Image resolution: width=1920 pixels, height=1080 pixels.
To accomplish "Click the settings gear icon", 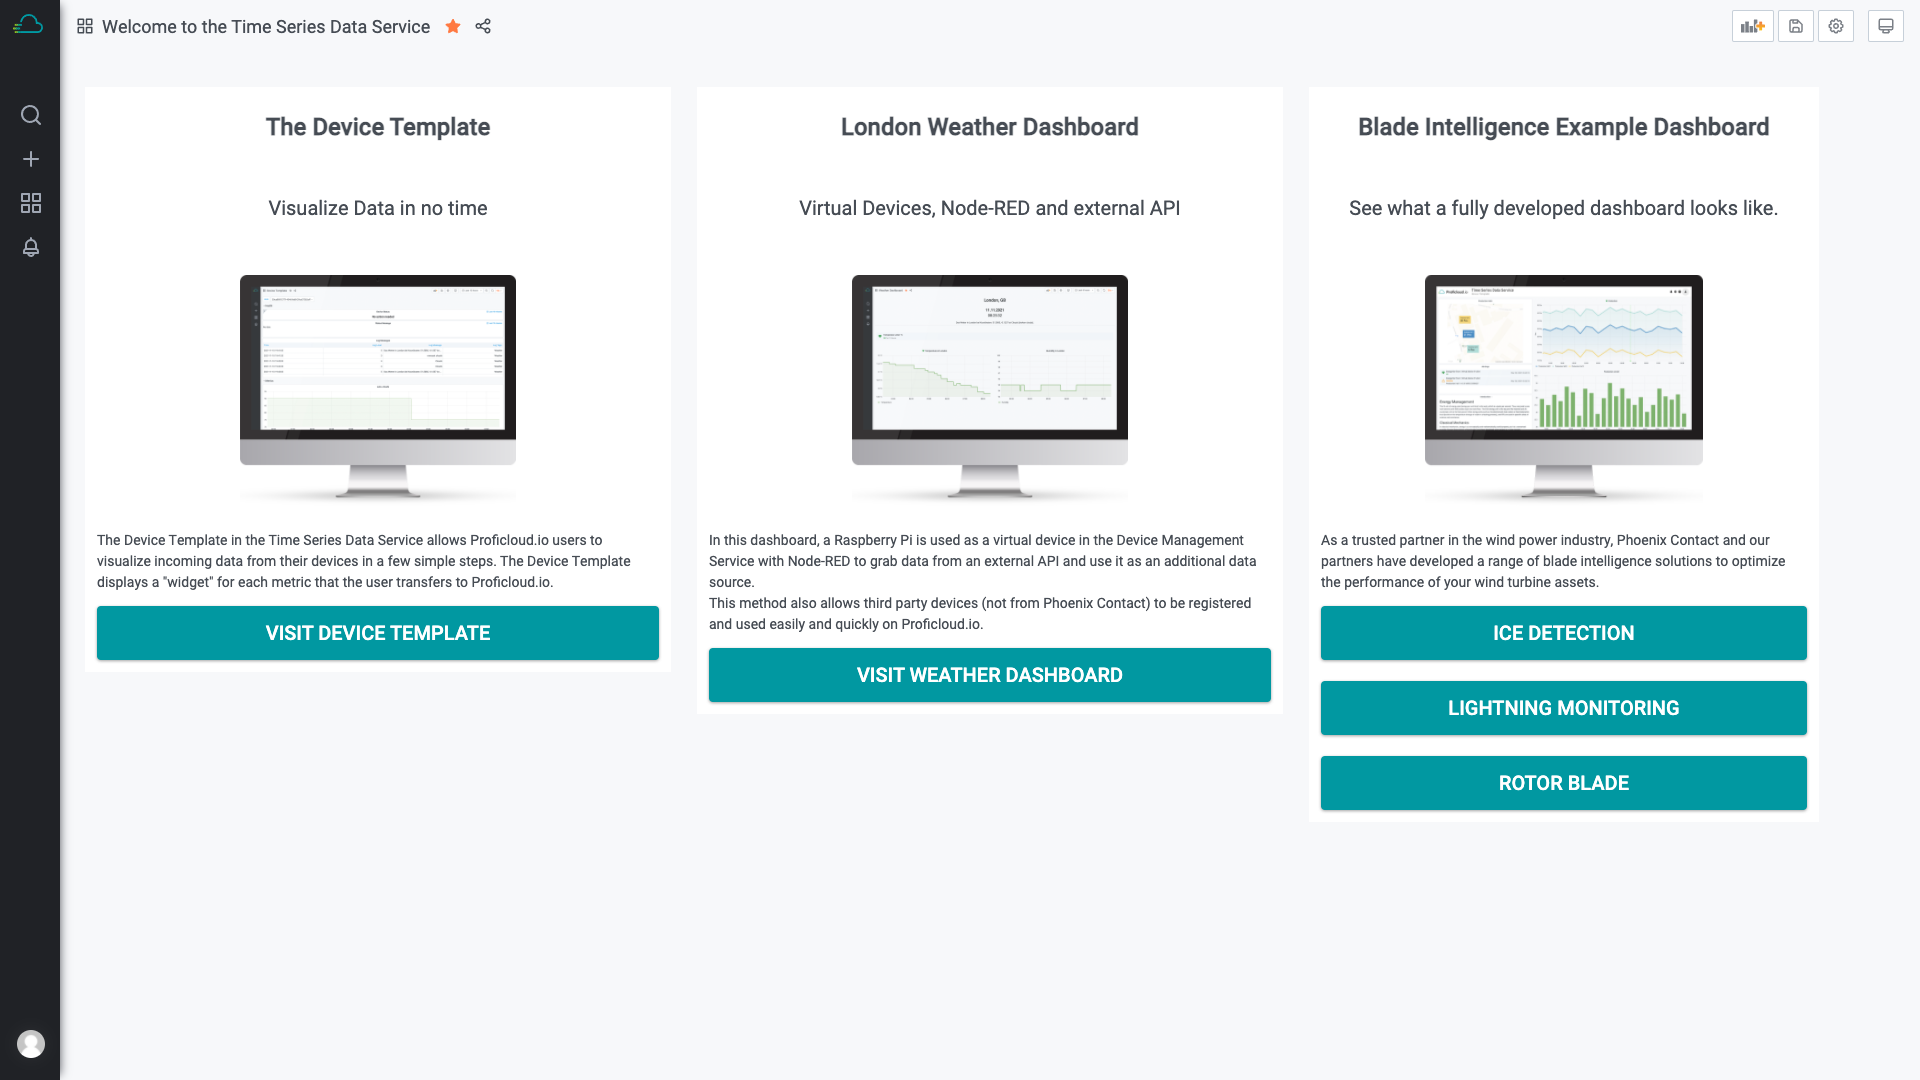I will click(x=1836, y=26).
